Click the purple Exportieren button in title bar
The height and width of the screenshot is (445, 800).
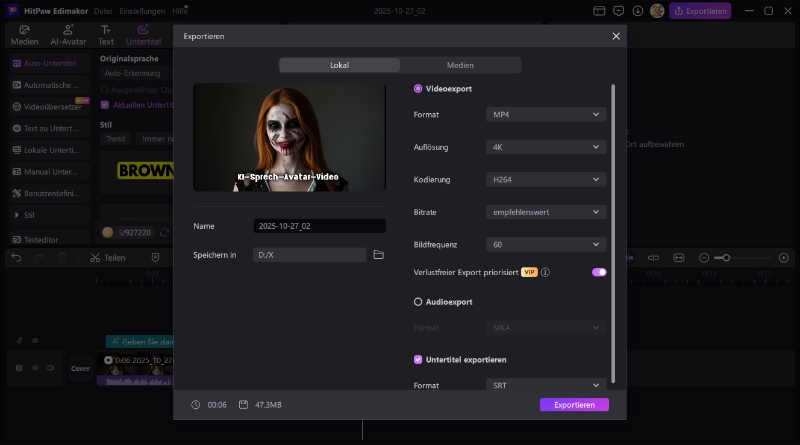700,11
